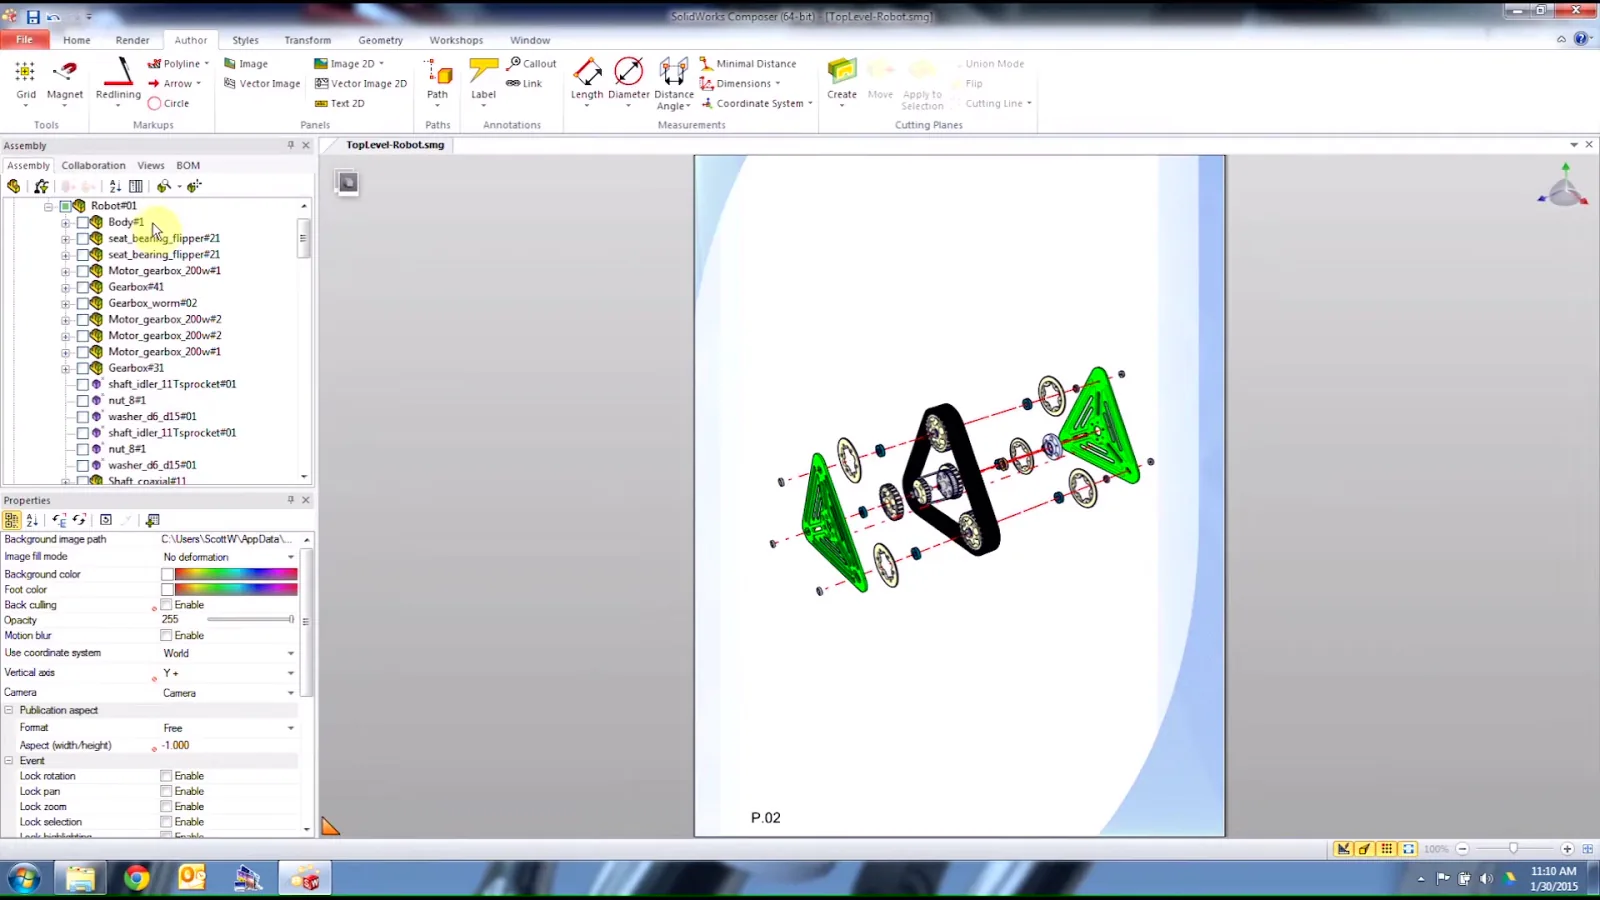Enable Back culling checkbox

coord(167,605)
